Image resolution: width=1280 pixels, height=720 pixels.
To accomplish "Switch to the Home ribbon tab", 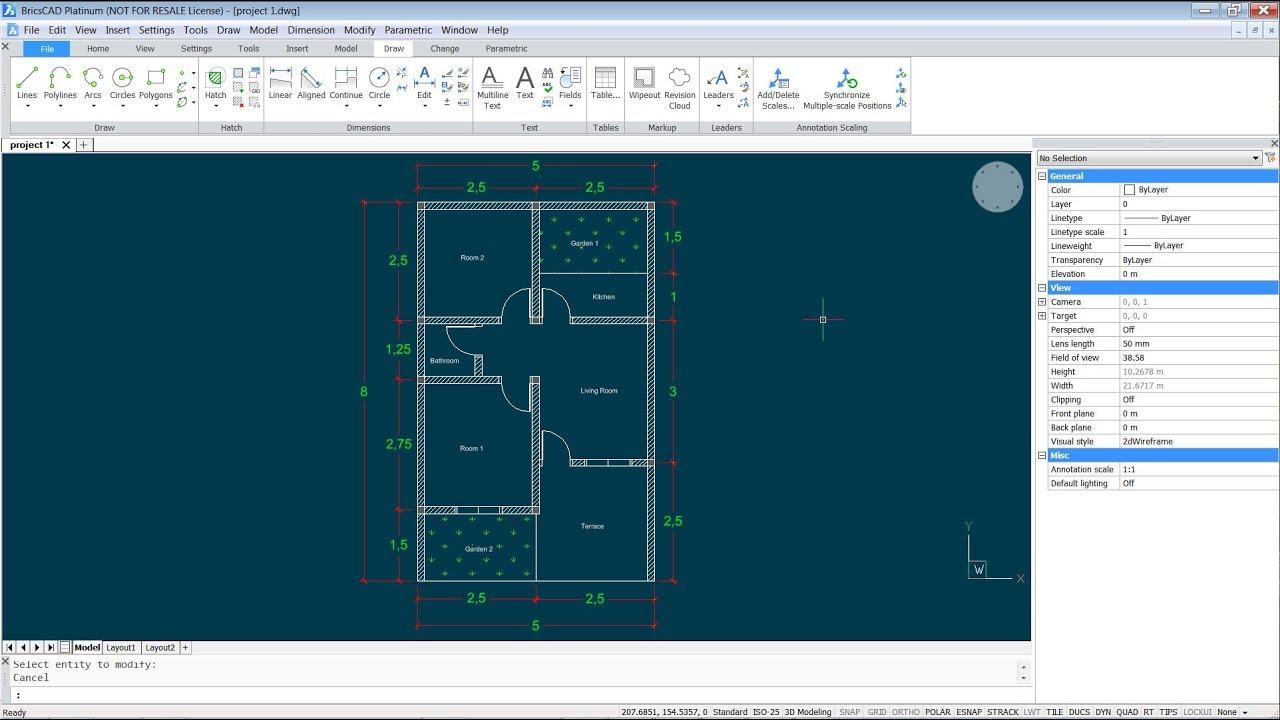I will 98,48.
